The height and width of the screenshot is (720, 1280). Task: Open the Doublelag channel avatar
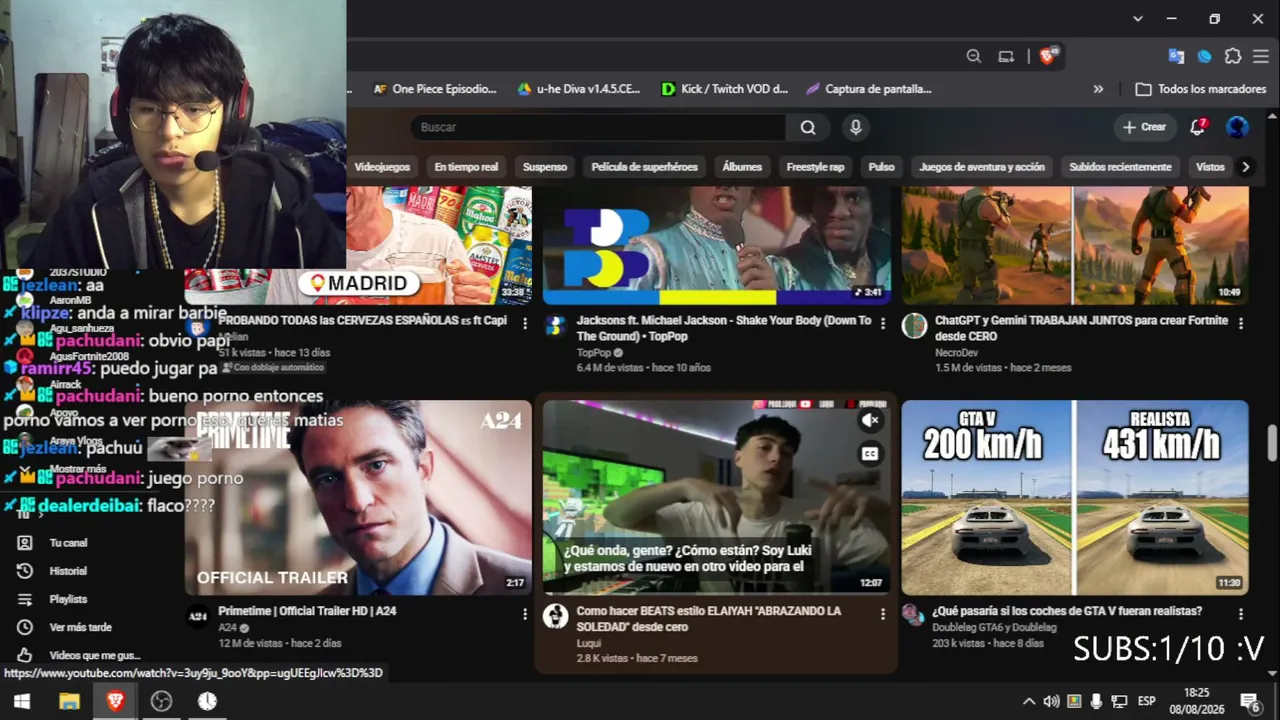tap(914, 614)
